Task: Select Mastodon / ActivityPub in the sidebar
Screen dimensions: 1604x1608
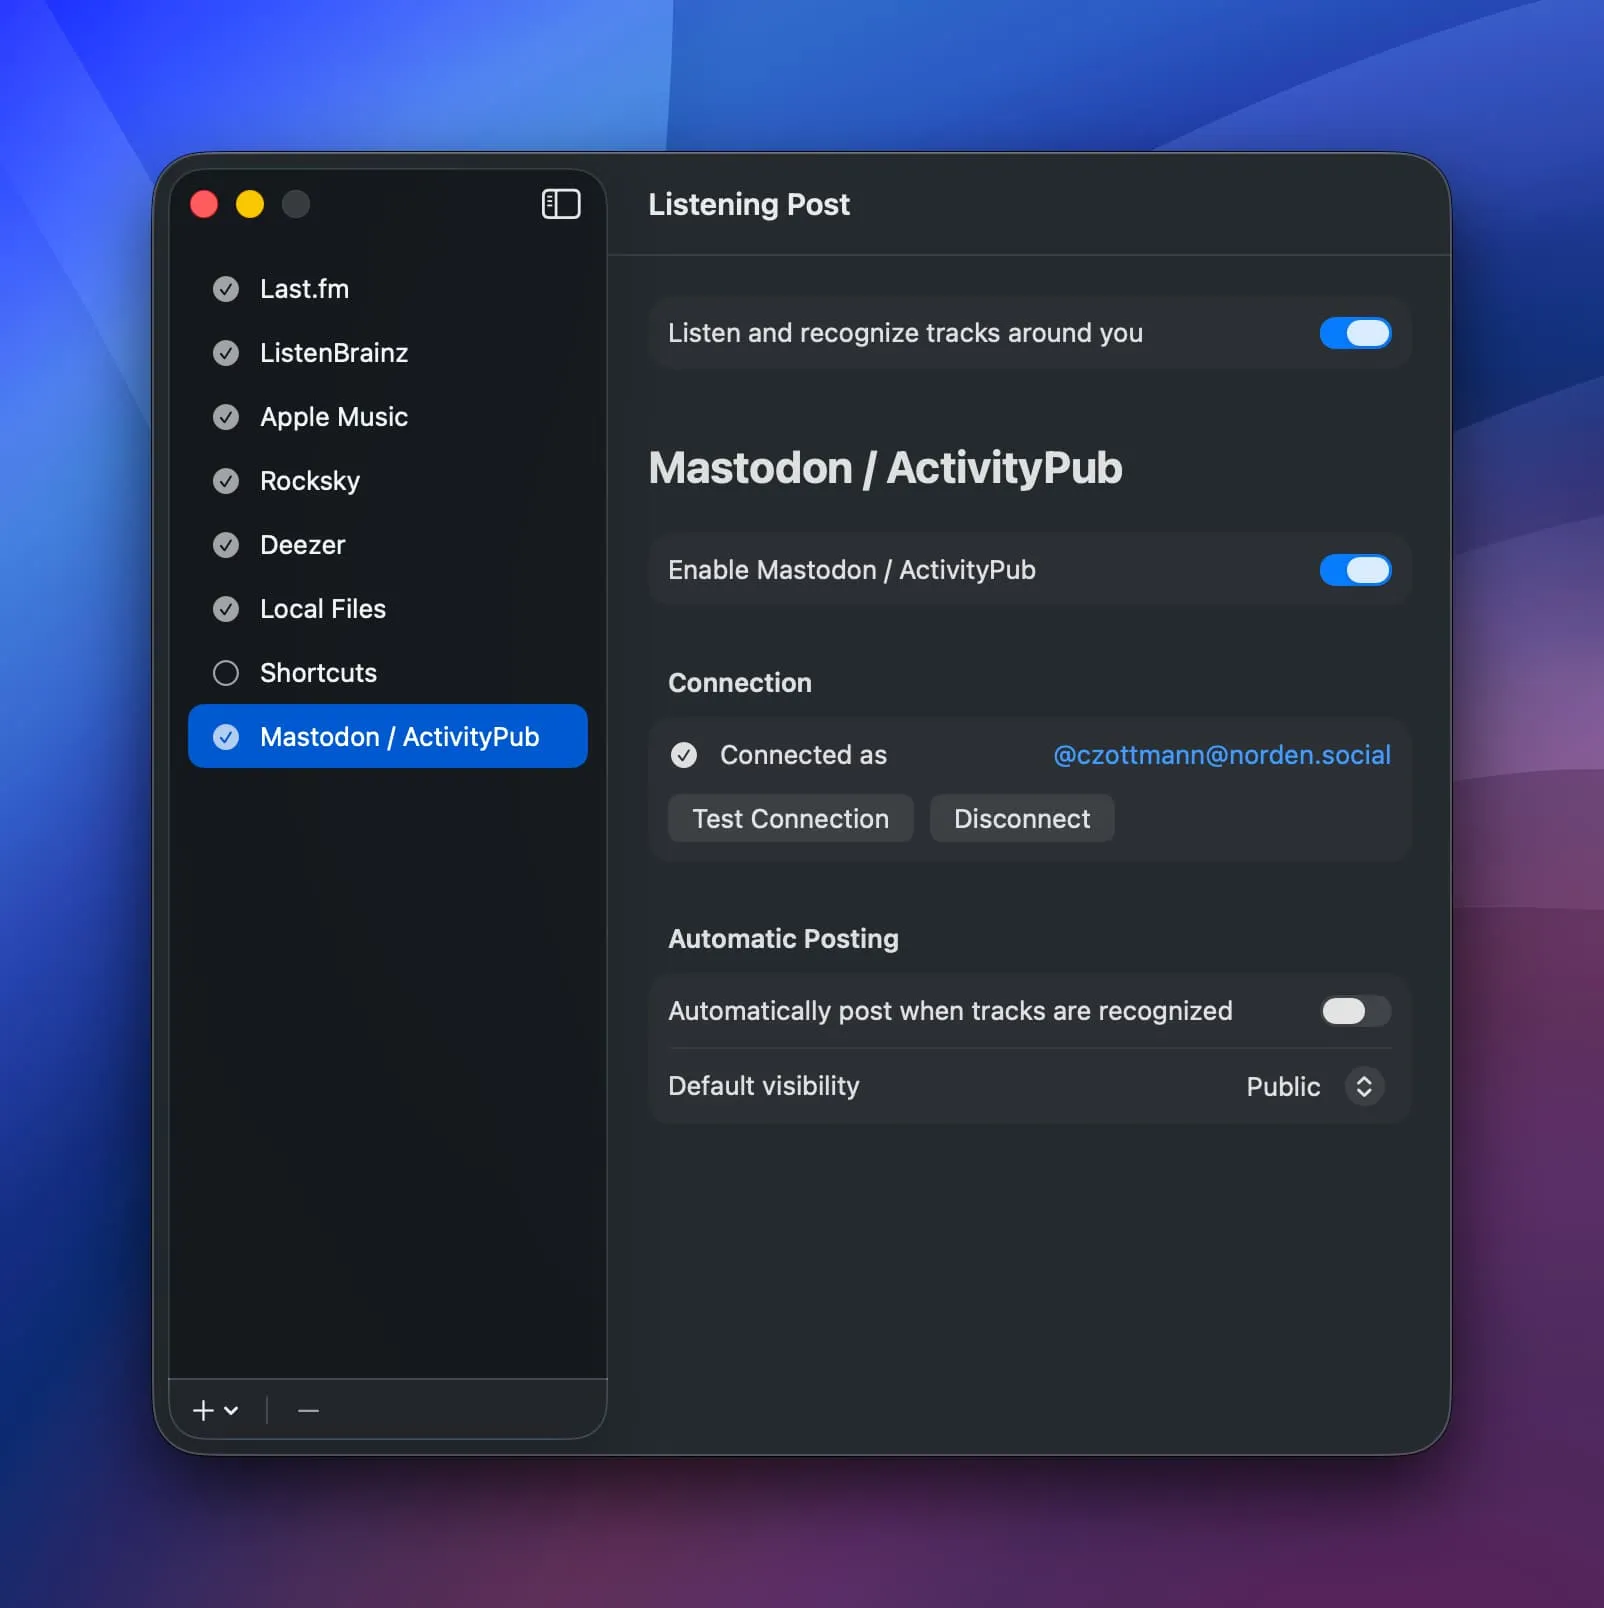Action: pyautogui.click(x=388, y=737)
